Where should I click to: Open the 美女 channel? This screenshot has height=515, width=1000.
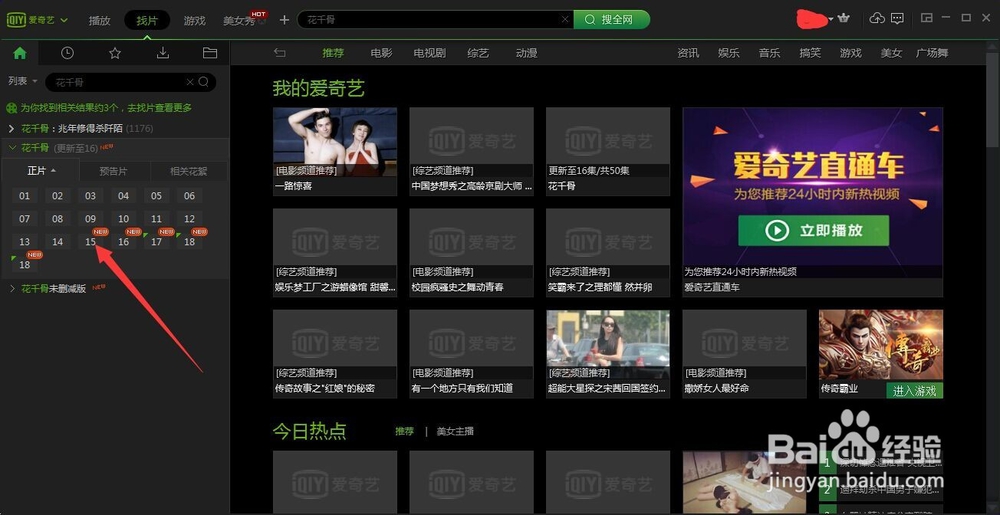(x=891, y=53)
